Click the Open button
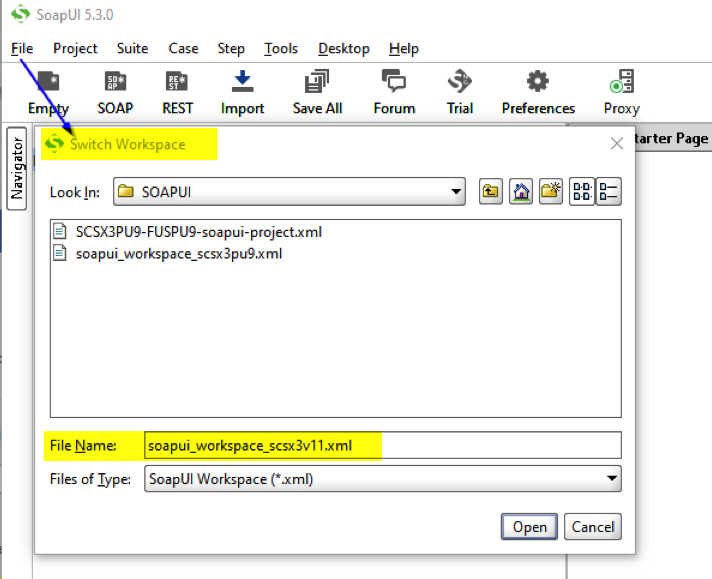Screen dimensions: 712x579 tap(529, 527)
